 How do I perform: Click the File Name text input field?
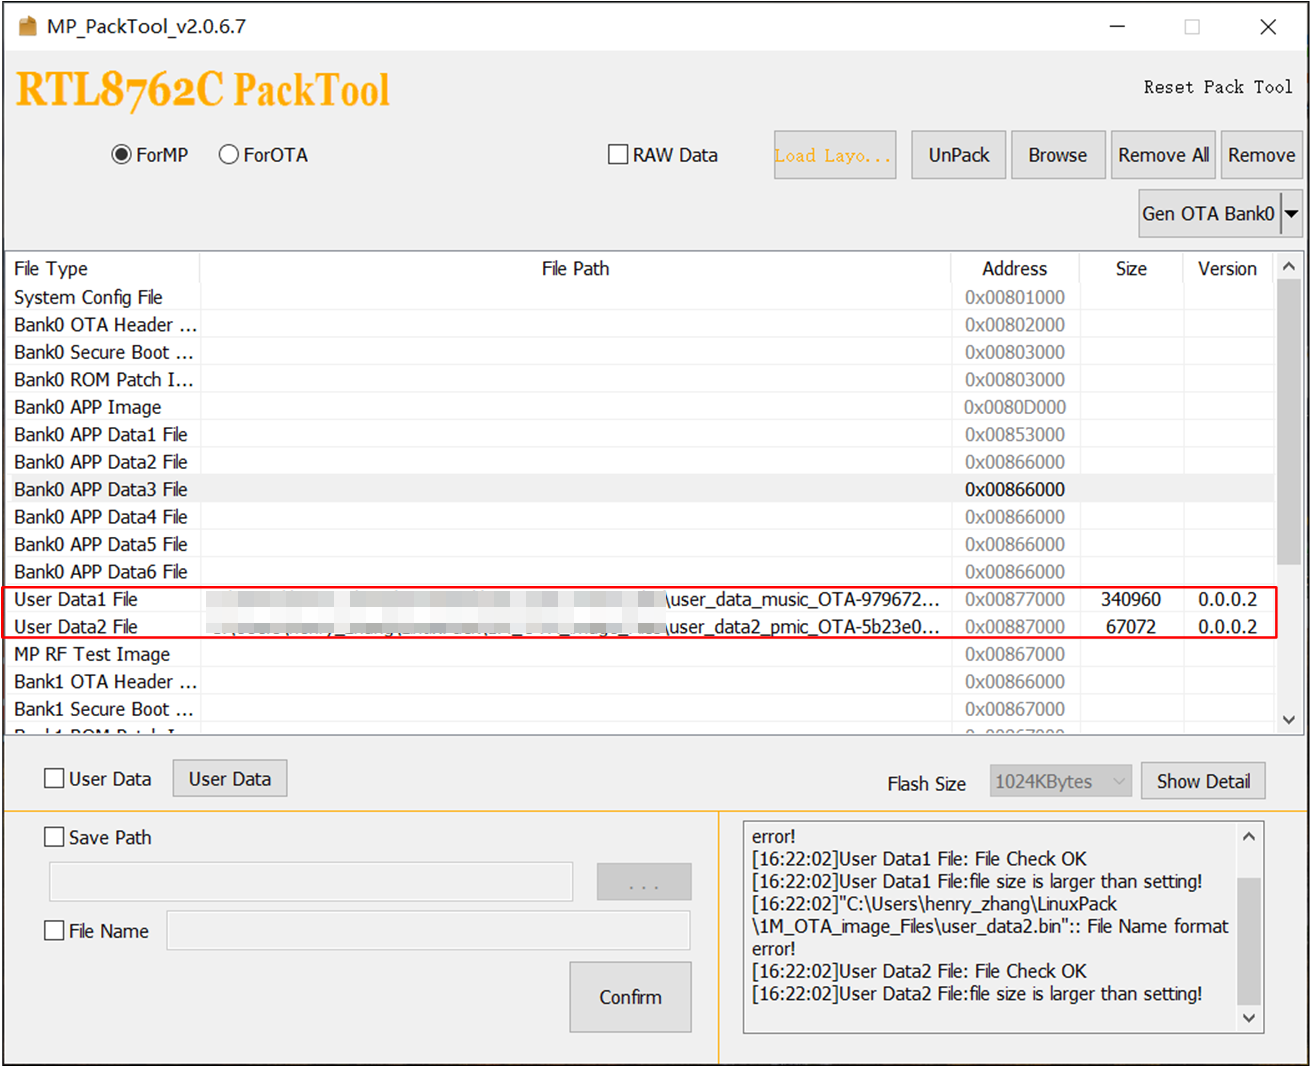(428, 931)
